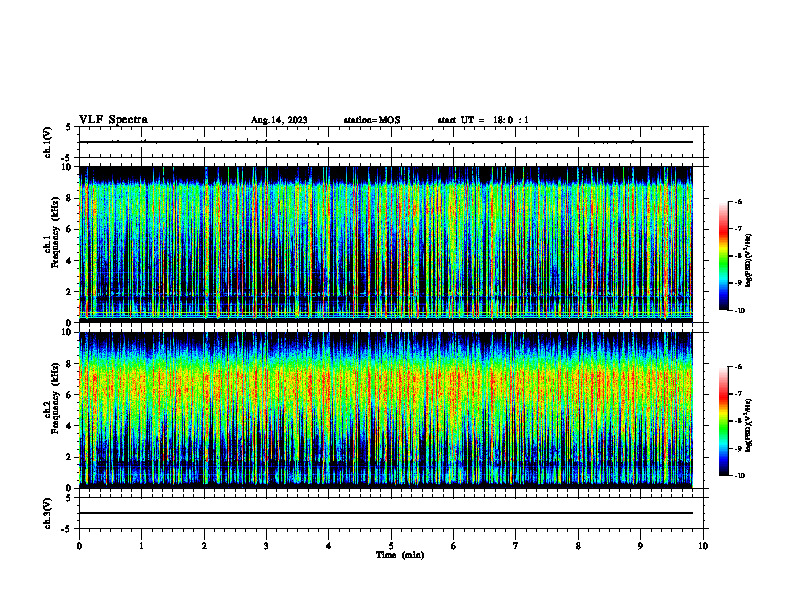792x612 pixels.
Task: Click time axis tick label "2"
Action: tap(204, 546)
